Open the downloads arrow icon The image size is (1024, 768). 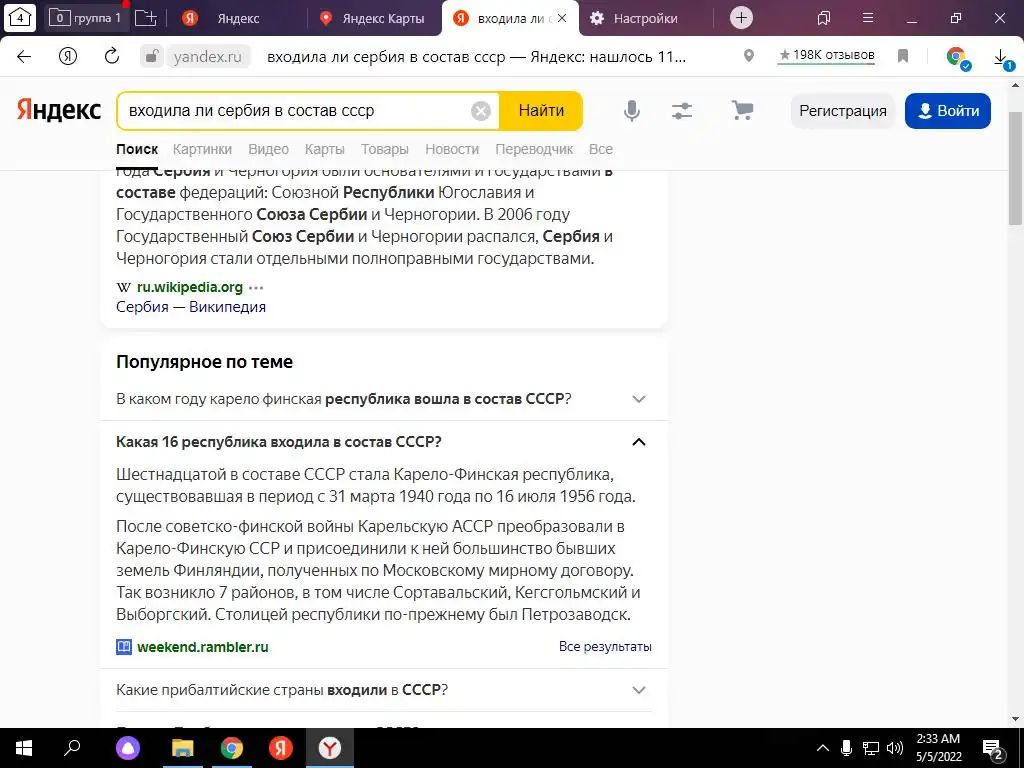(x=1002, y=57)
